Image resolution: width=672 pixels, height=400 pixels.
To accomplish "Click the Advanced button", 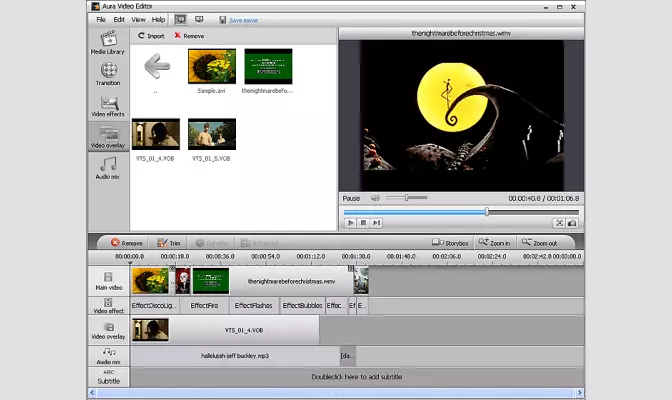I will pos(259,243).
